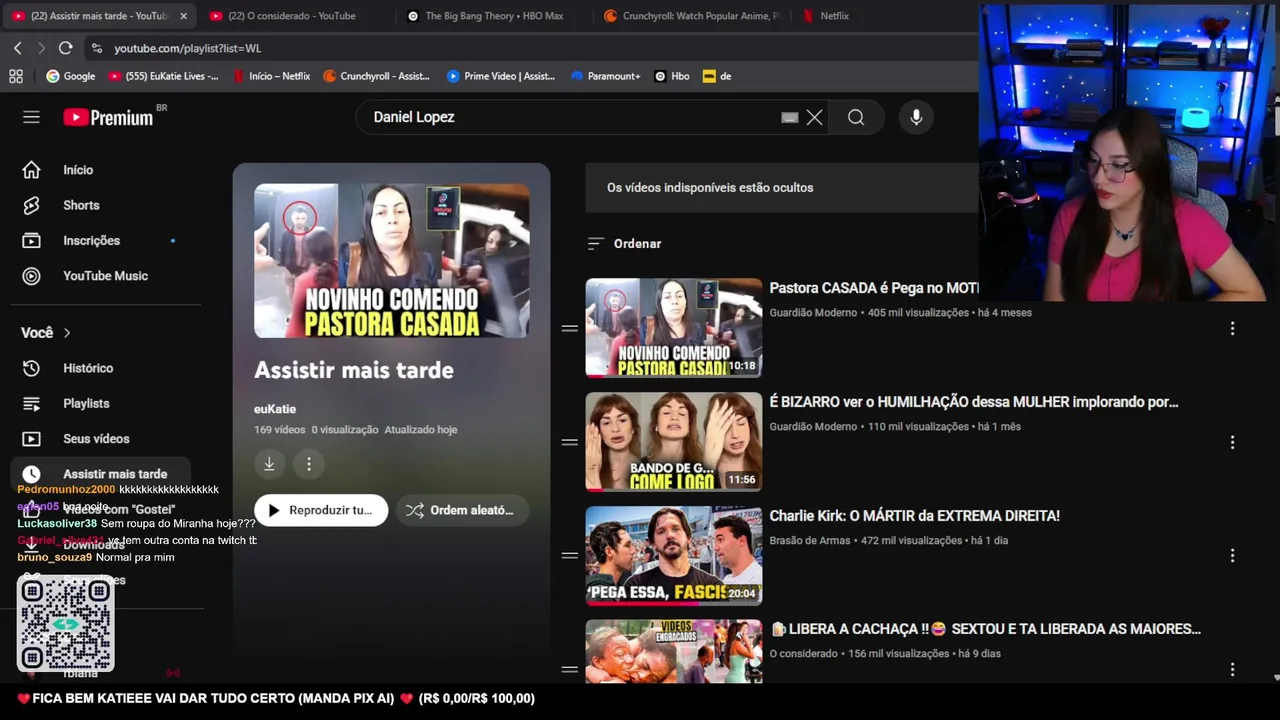
Task: Open the Google bookmark
Action: pos(71,76)
